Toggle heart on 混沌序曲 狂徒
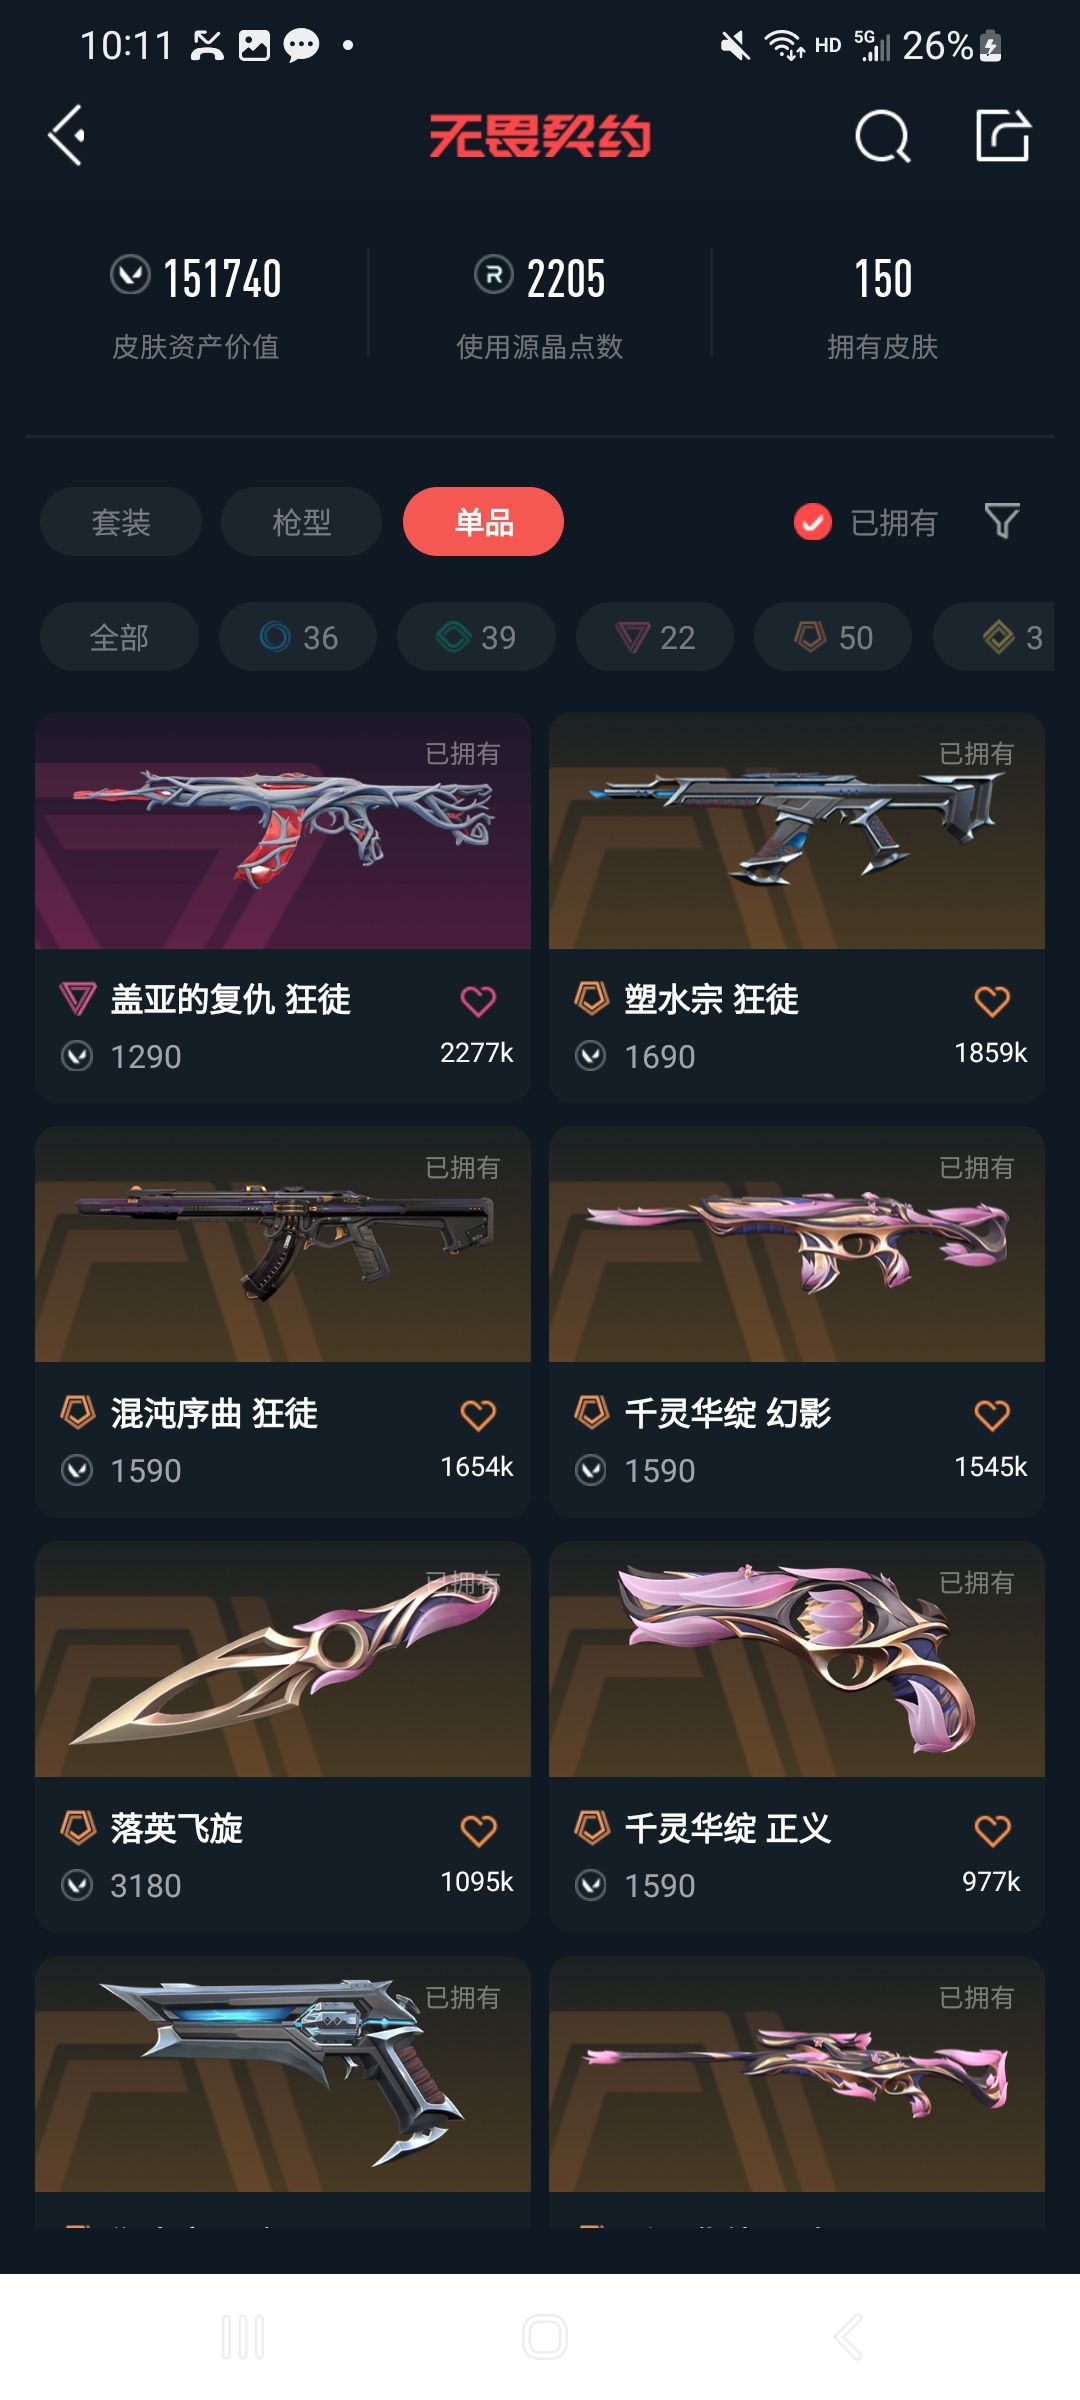Viewport: 1080px width, 2400px height. 478,1415
